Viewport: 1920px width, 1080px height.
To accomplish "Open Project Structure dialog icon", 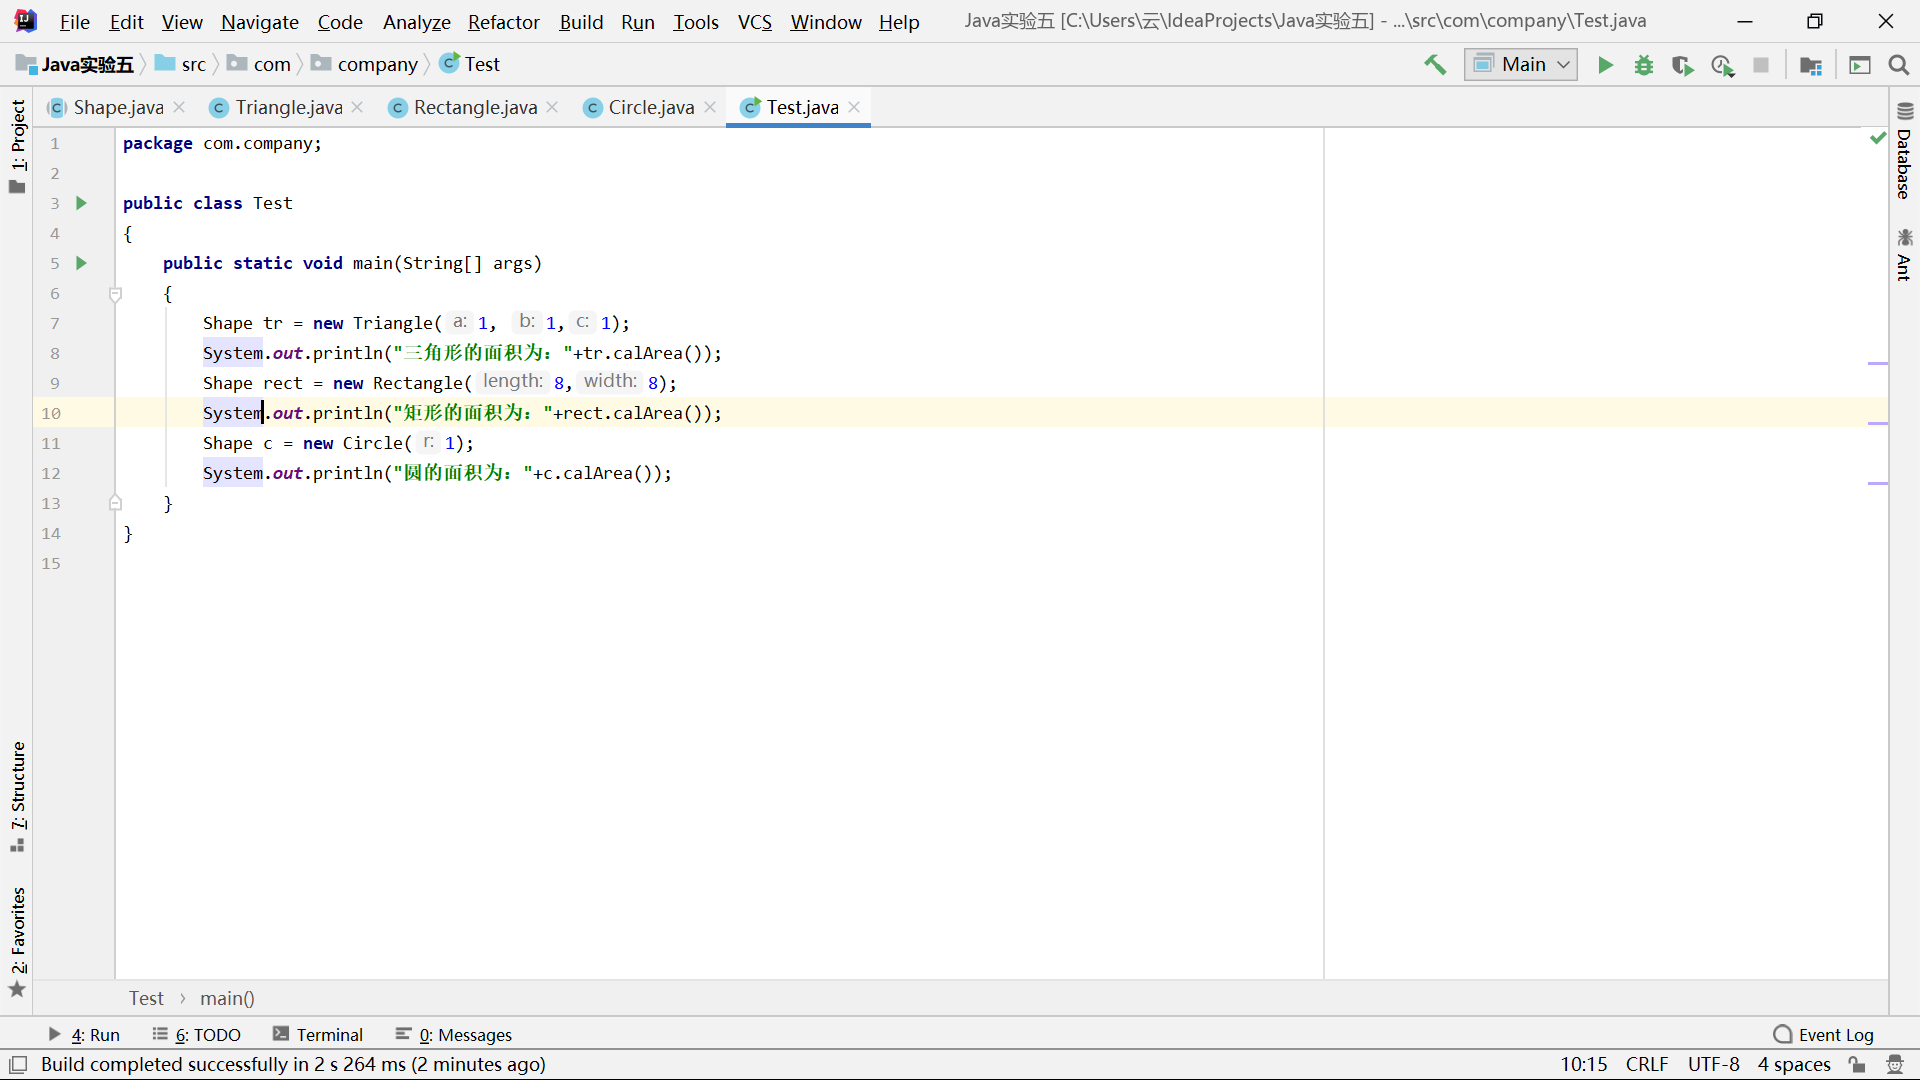I will tap(1811, 65).
